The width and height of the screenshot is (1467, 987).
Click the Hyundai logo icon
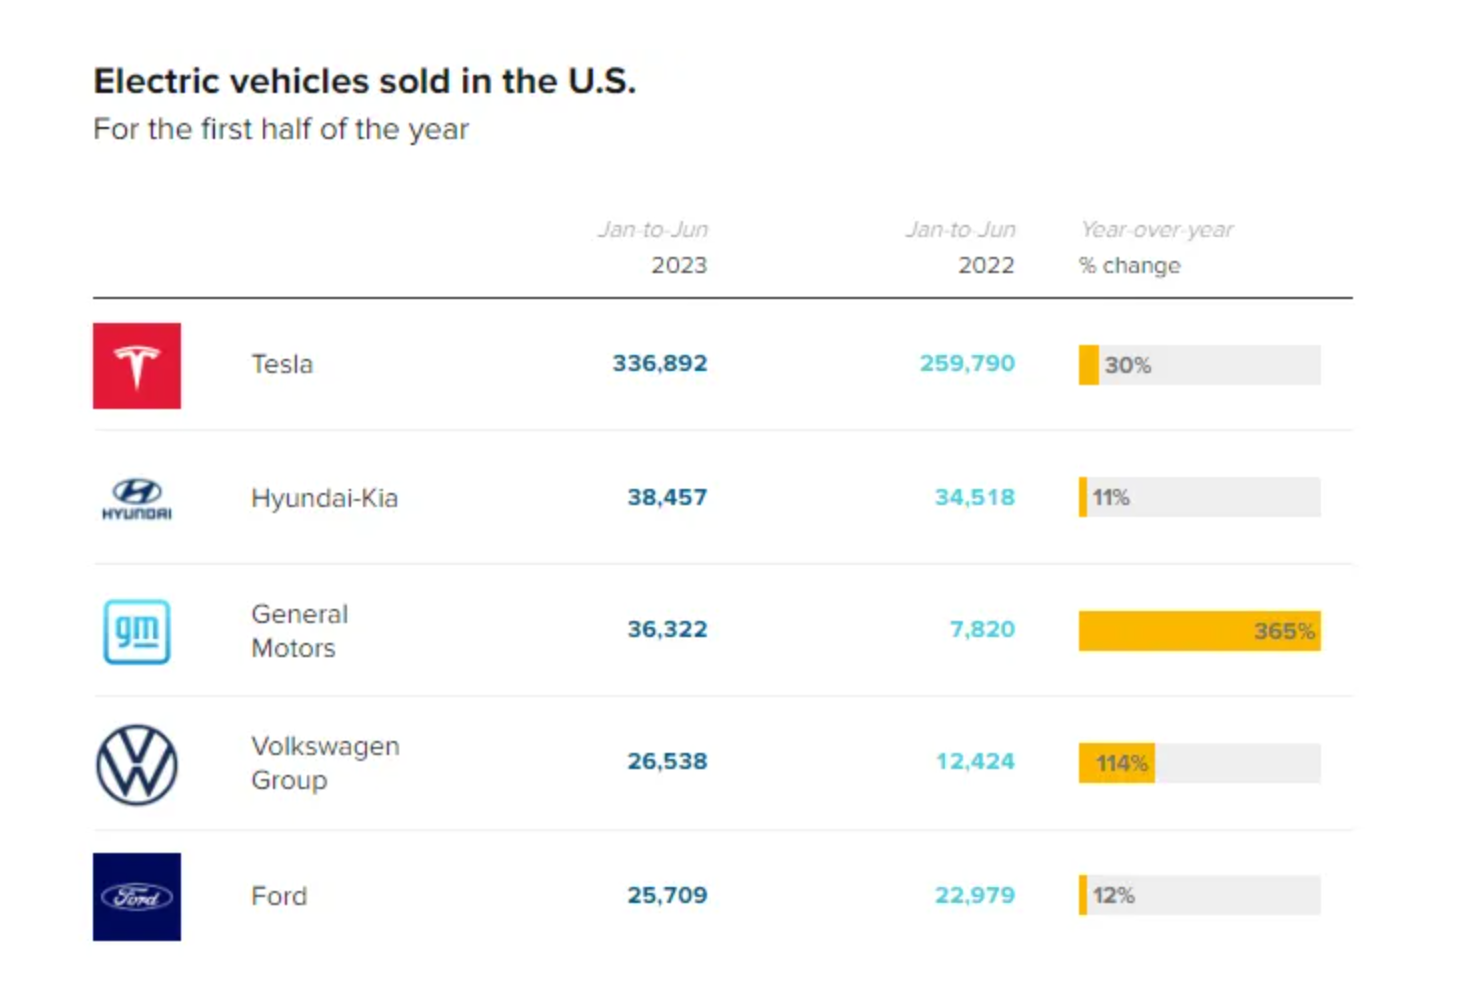tap(137, 498)
